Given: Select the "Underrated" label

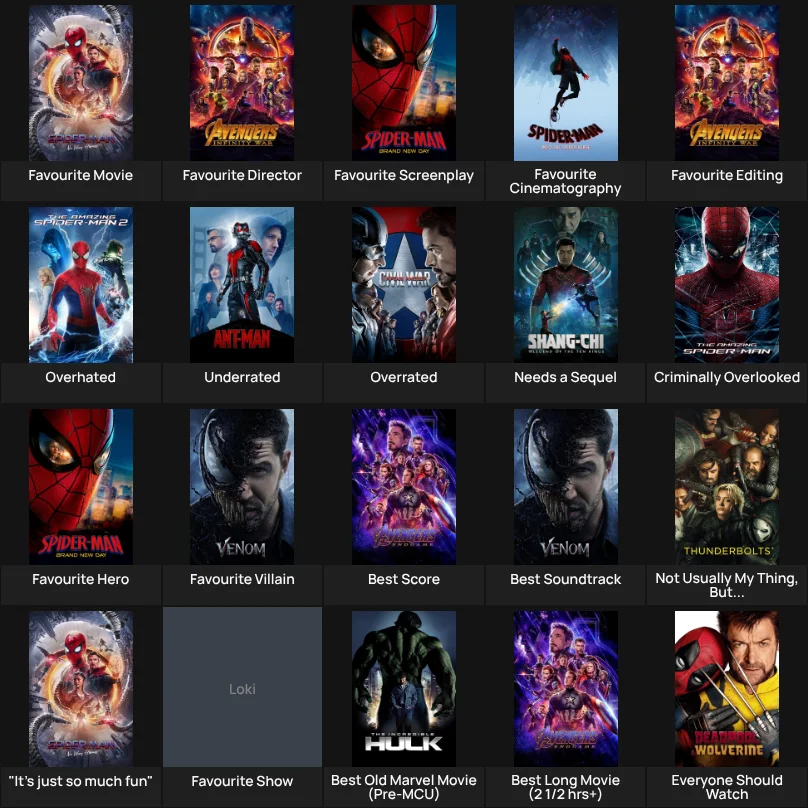Looking at the screenshot, I should click(242, 377).
